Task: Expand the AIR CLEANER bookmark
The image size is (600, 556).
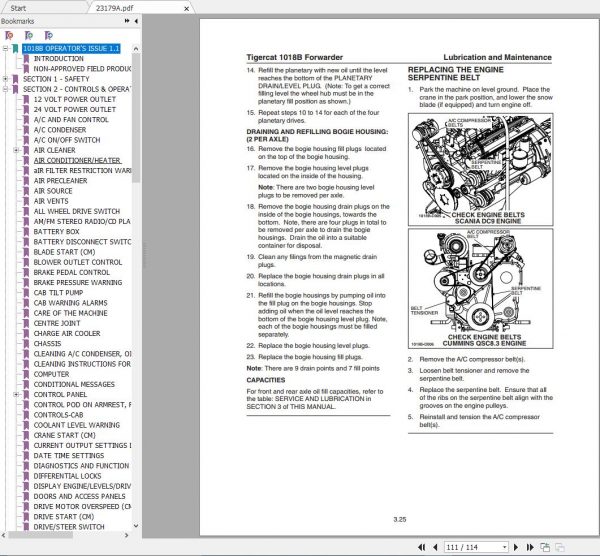Action: point(16,150)
